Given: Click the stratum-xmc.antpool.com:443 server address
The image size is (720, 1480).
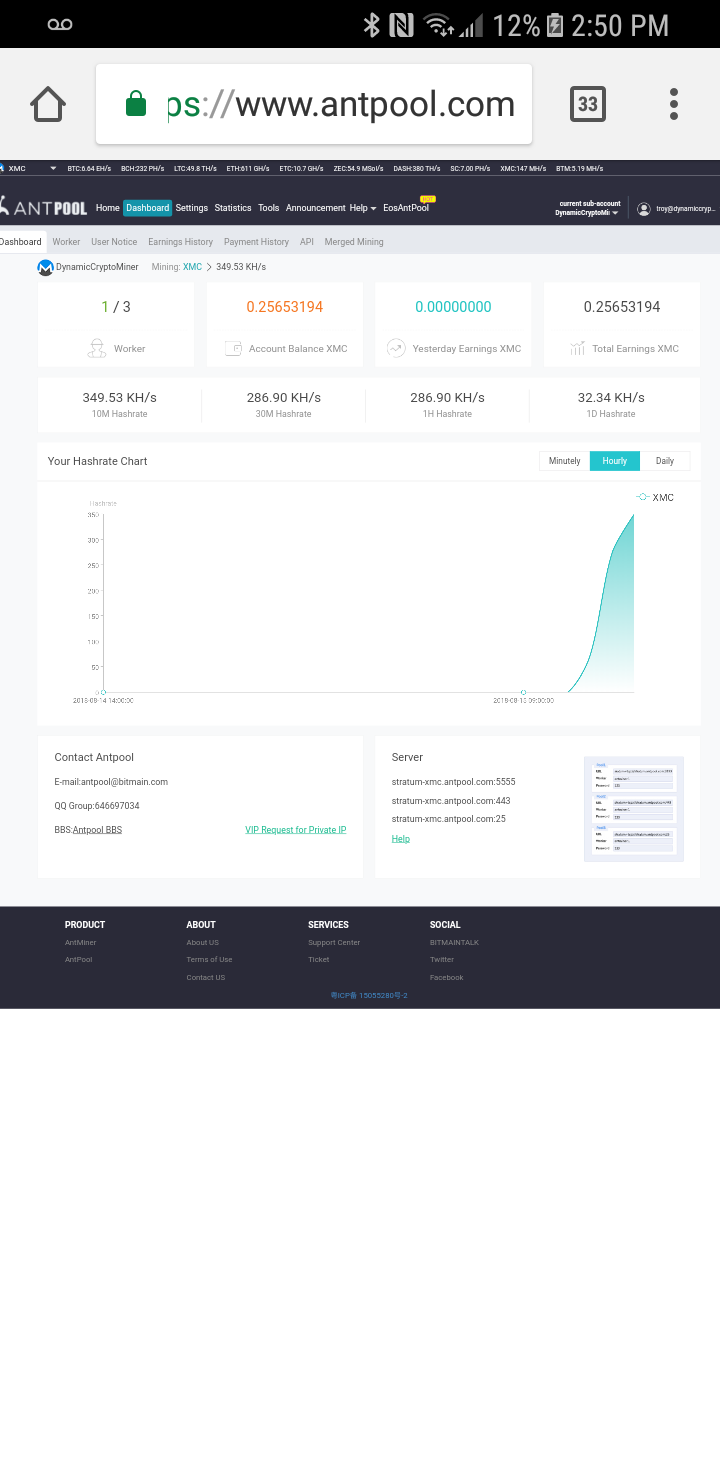Looking at the screenshot, I should [x=451, y=801].
